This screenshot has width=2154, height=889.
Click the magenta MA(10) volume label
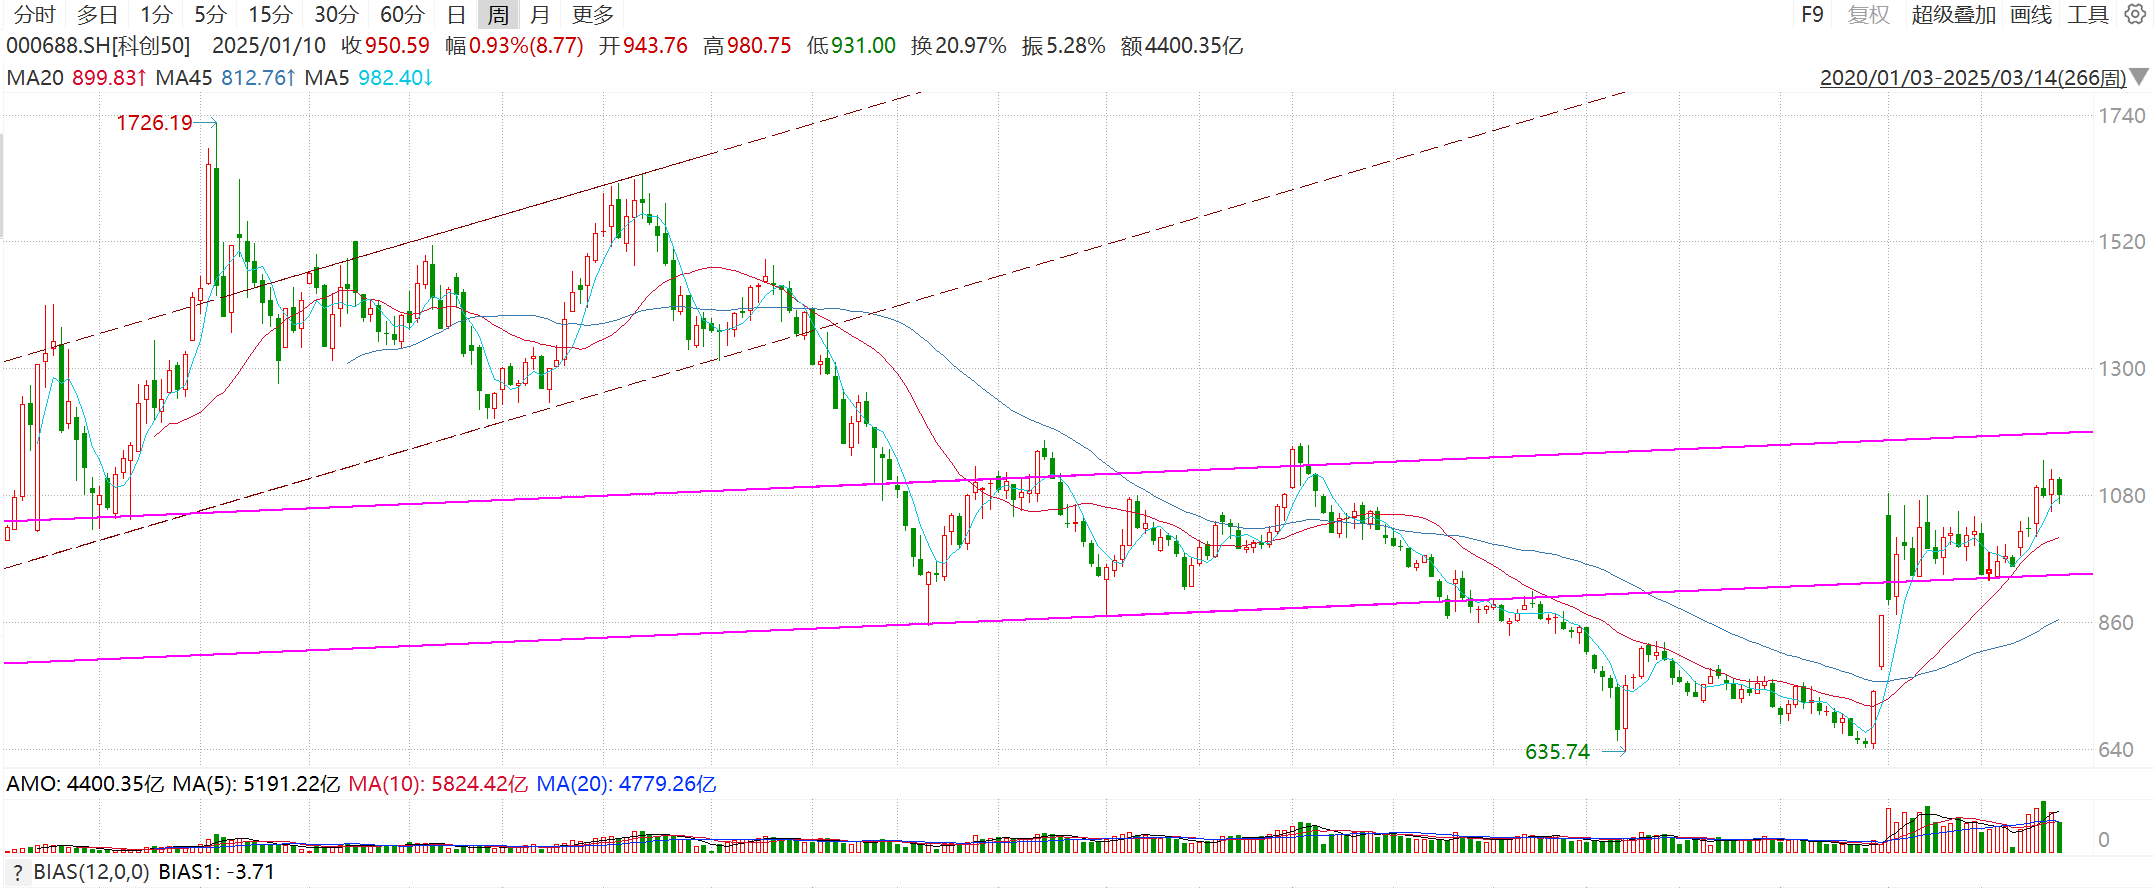click(437, 784)
